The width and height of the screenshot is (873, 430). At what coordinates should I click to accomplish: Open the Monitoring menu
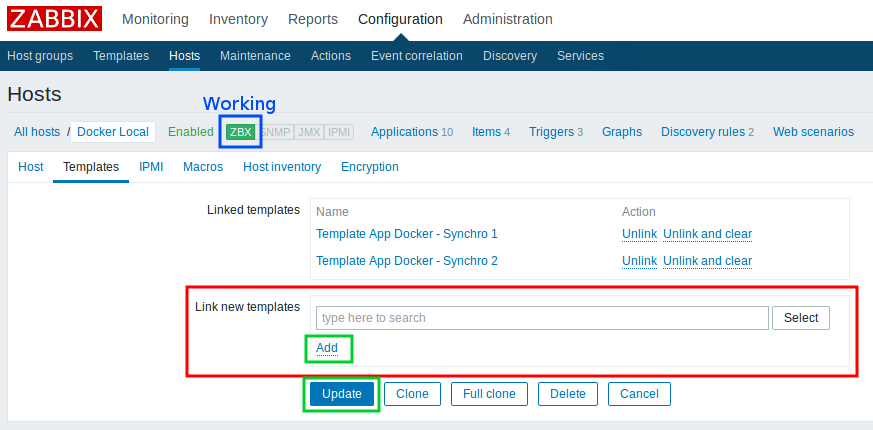155,19
